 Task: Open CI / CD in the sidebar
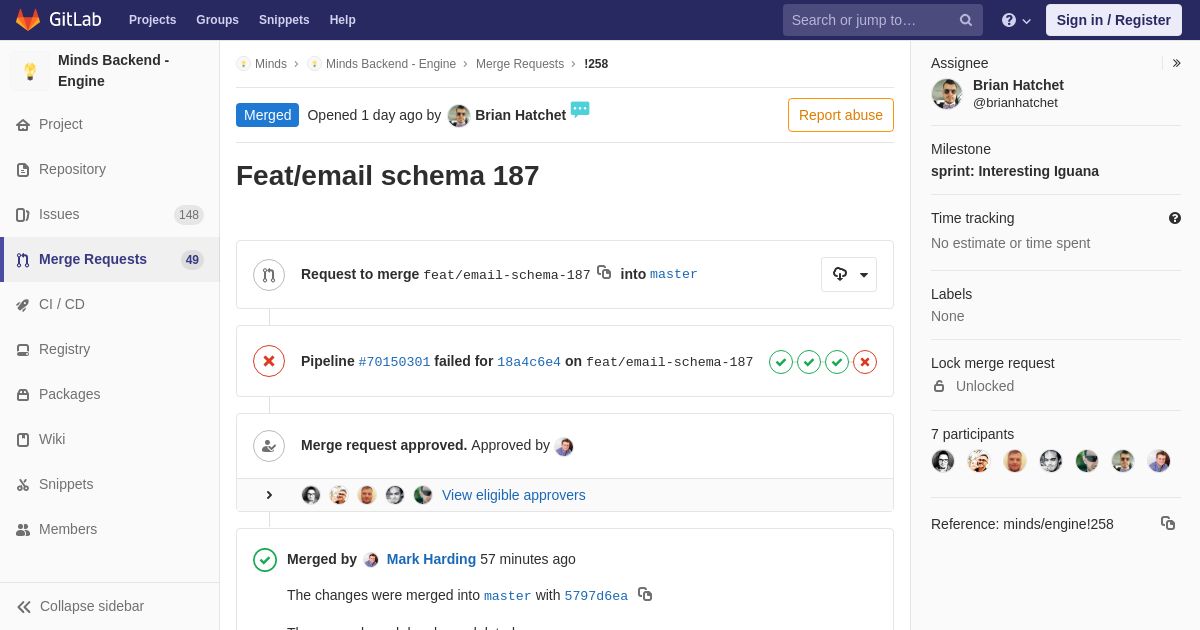pyautogui.click(x=110, y=304)
